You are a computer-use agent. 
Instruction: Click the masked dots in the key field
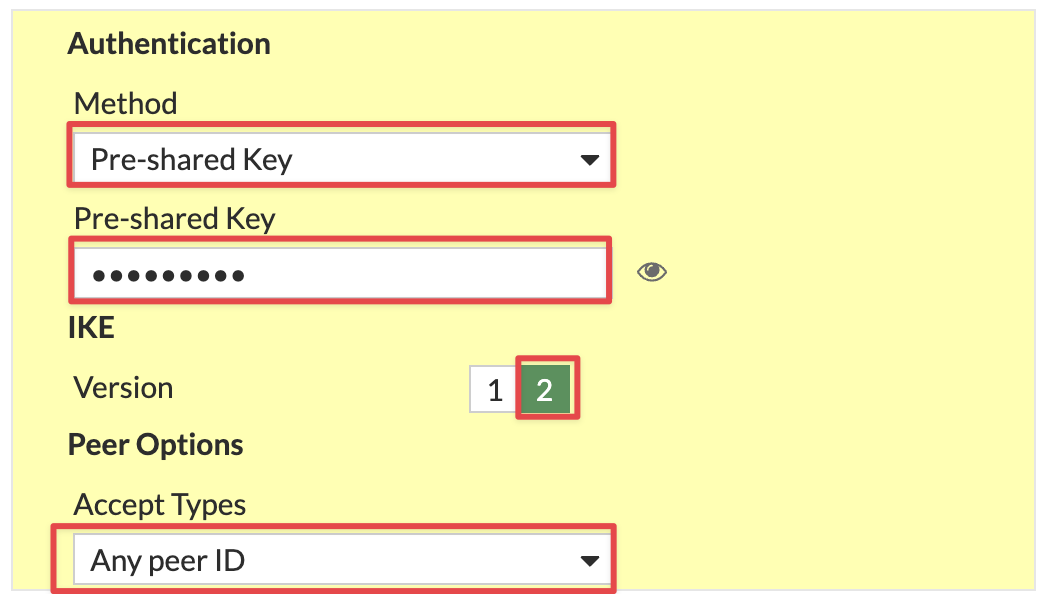click(x=168, y=274)
